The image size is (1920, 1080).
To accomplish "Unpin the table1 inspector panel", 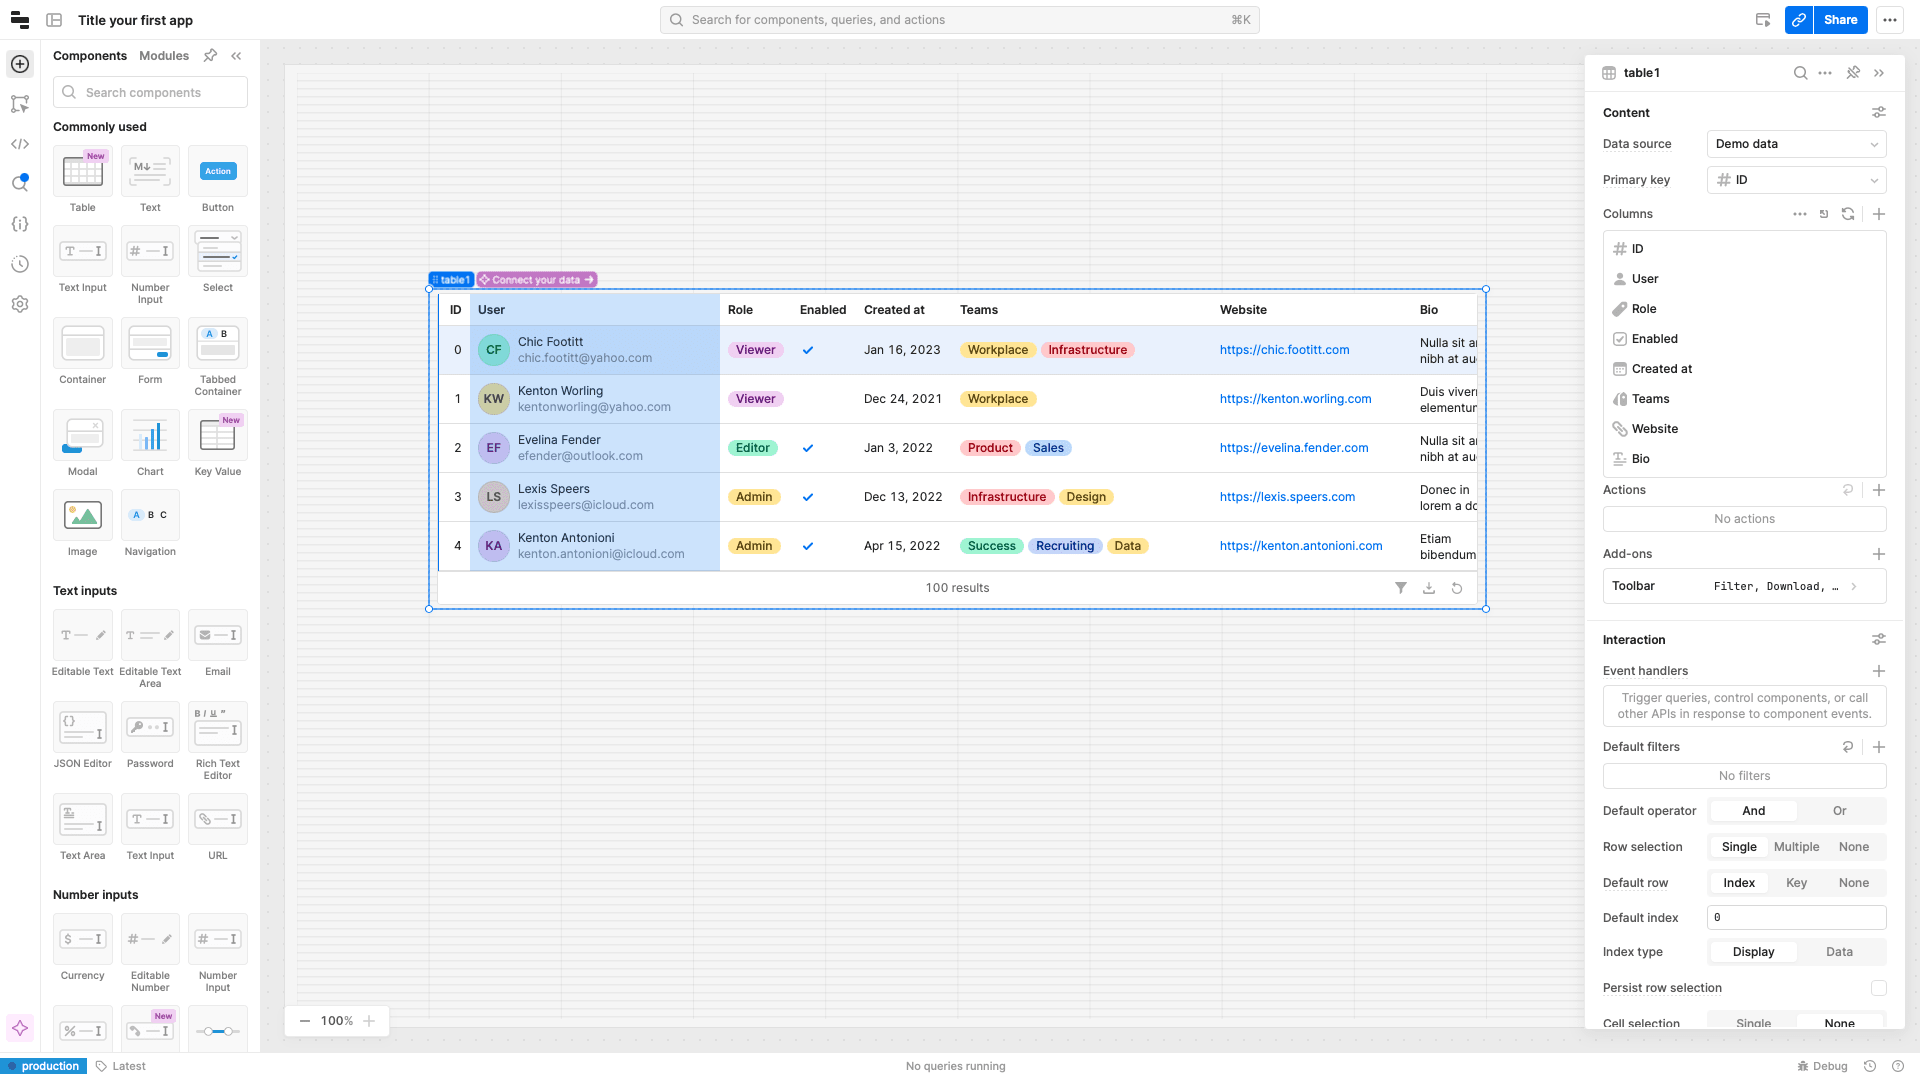I will pyautogui.click(x=1853, y=73).
